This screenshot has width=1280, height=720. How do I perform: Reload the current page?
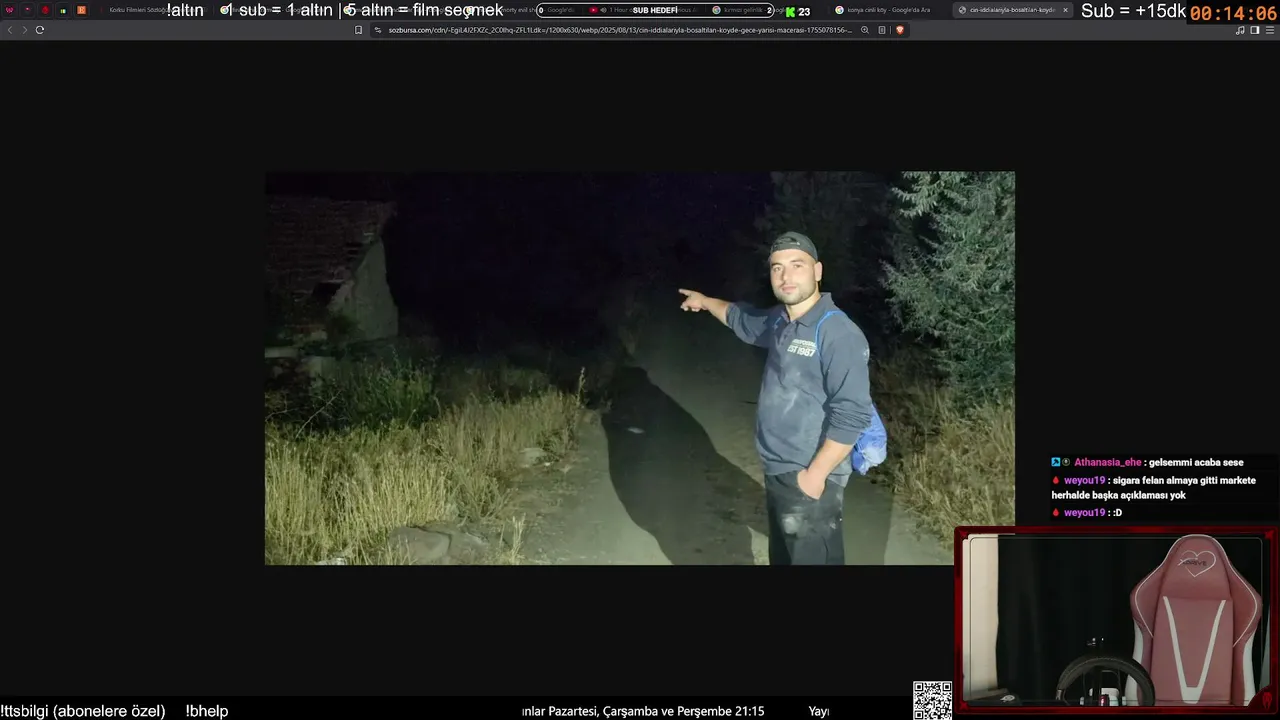pos(40,30)
